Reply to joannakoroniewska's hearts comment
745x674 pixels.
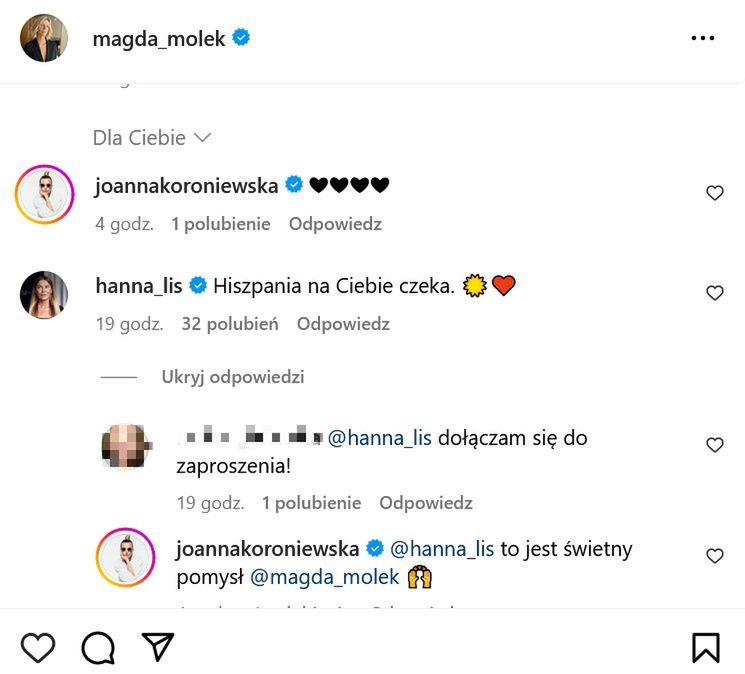point(335,224)
